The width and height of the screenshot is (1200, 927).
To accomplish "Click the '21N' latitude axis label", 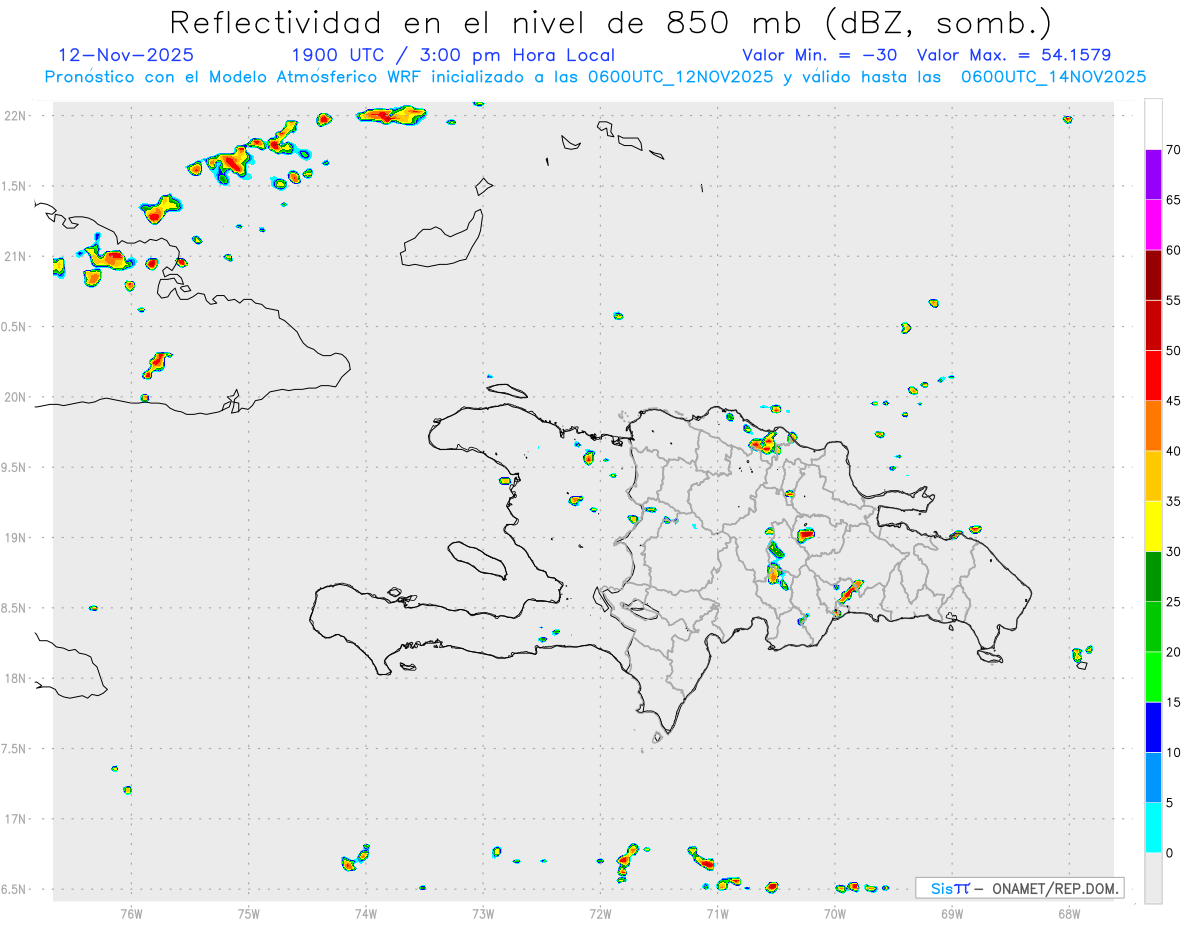I will (x=15, y=257).
